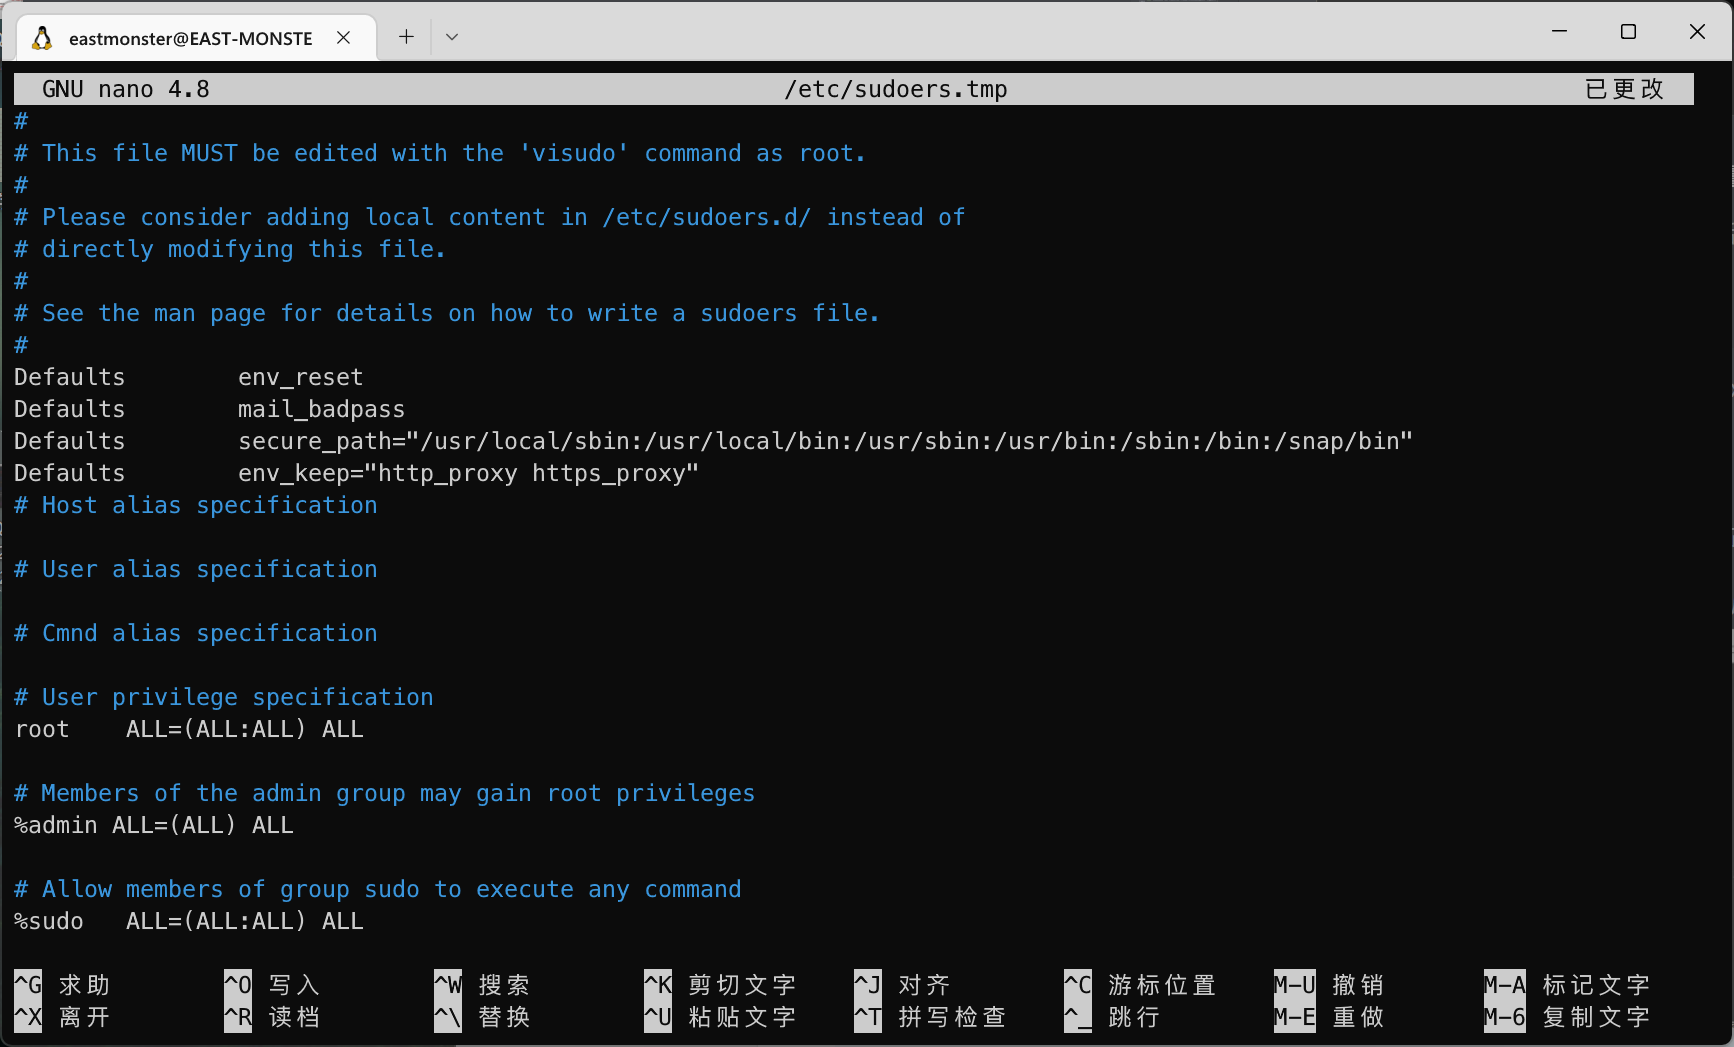
Task: Open a new terminal tab
Action: 406,37
